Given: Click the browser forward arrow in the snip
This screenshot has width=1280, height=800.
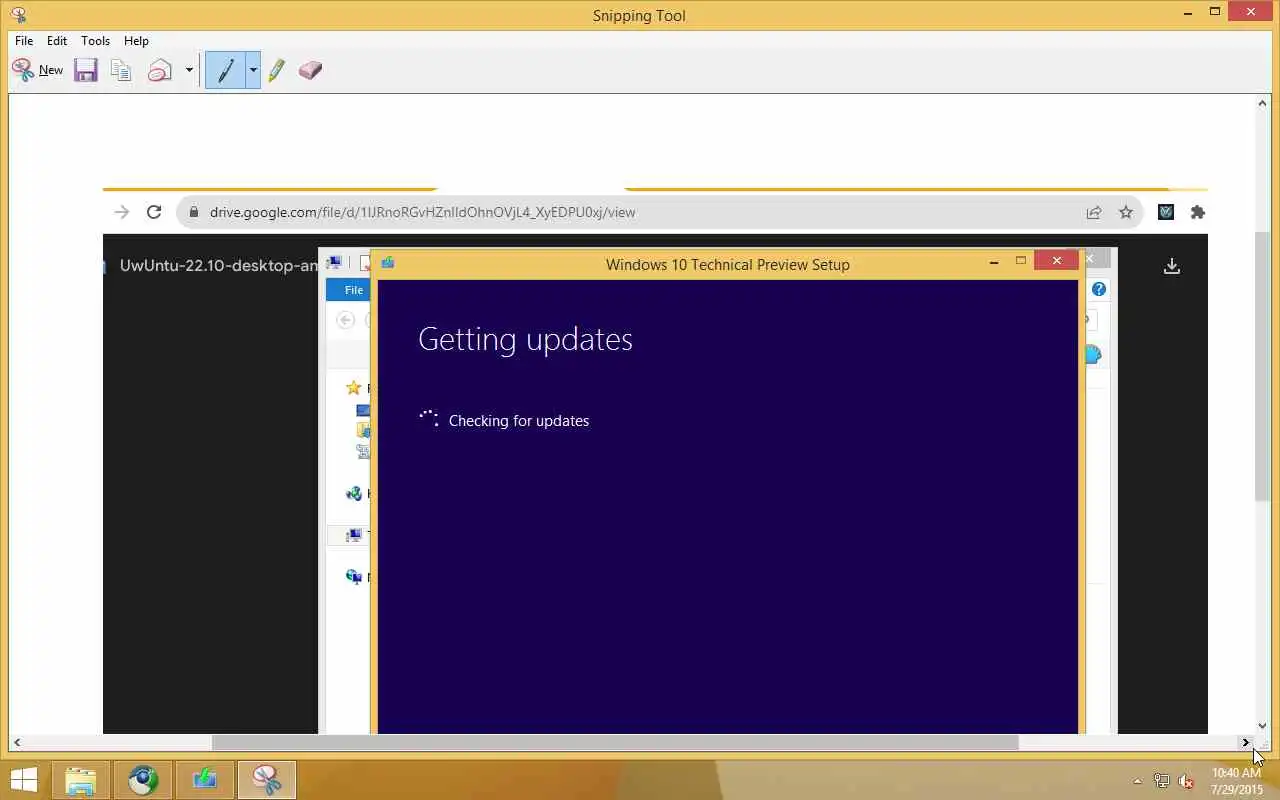Looking at the screenshot, I should [122, 212].
